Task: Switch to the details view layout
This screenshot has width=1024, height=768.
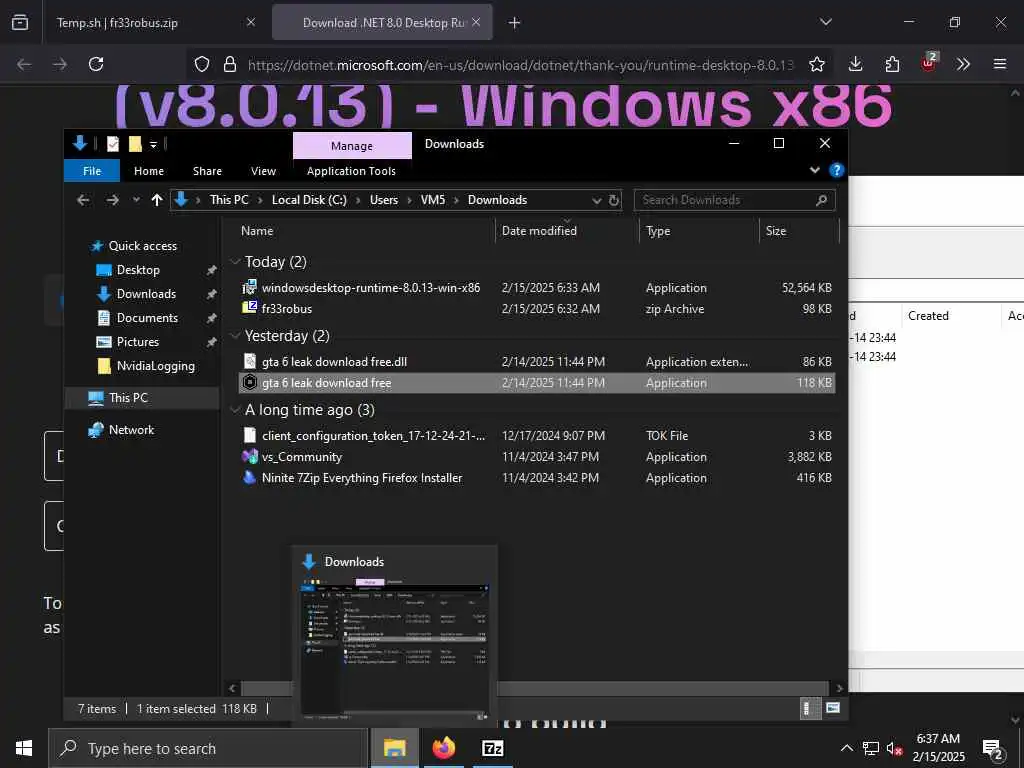Action: 808,708
